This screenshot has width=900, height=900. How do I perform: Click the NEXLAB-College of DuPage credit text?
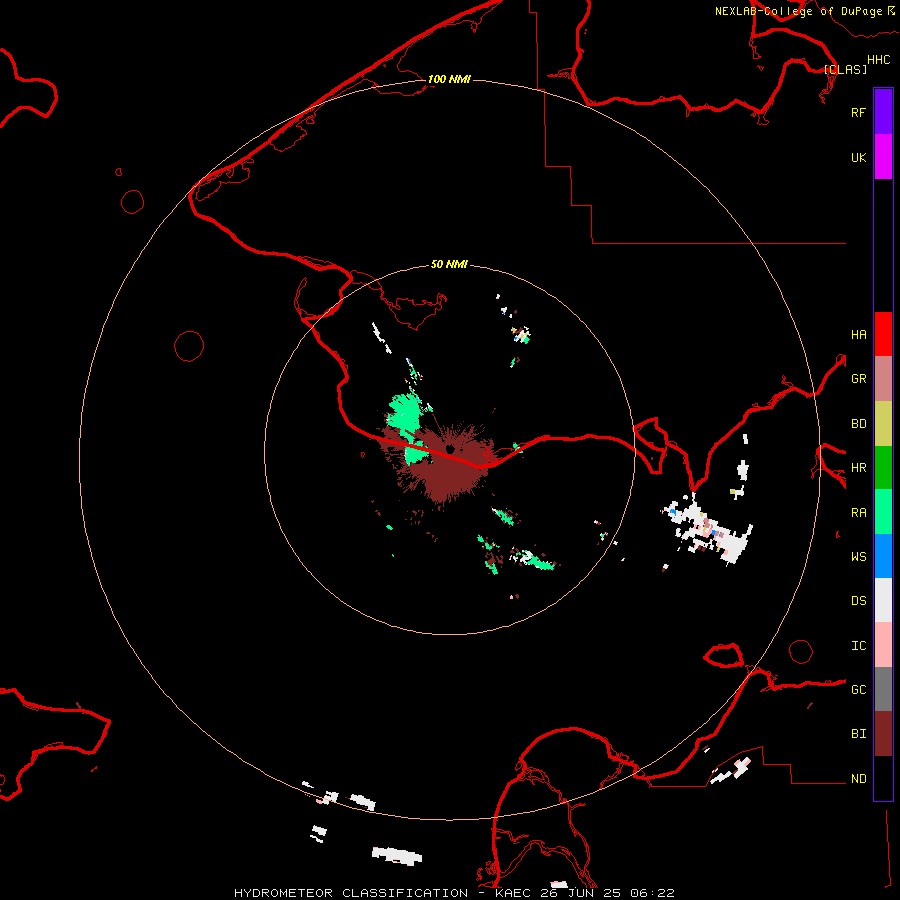pyautogui.click(x=798, y=11)
